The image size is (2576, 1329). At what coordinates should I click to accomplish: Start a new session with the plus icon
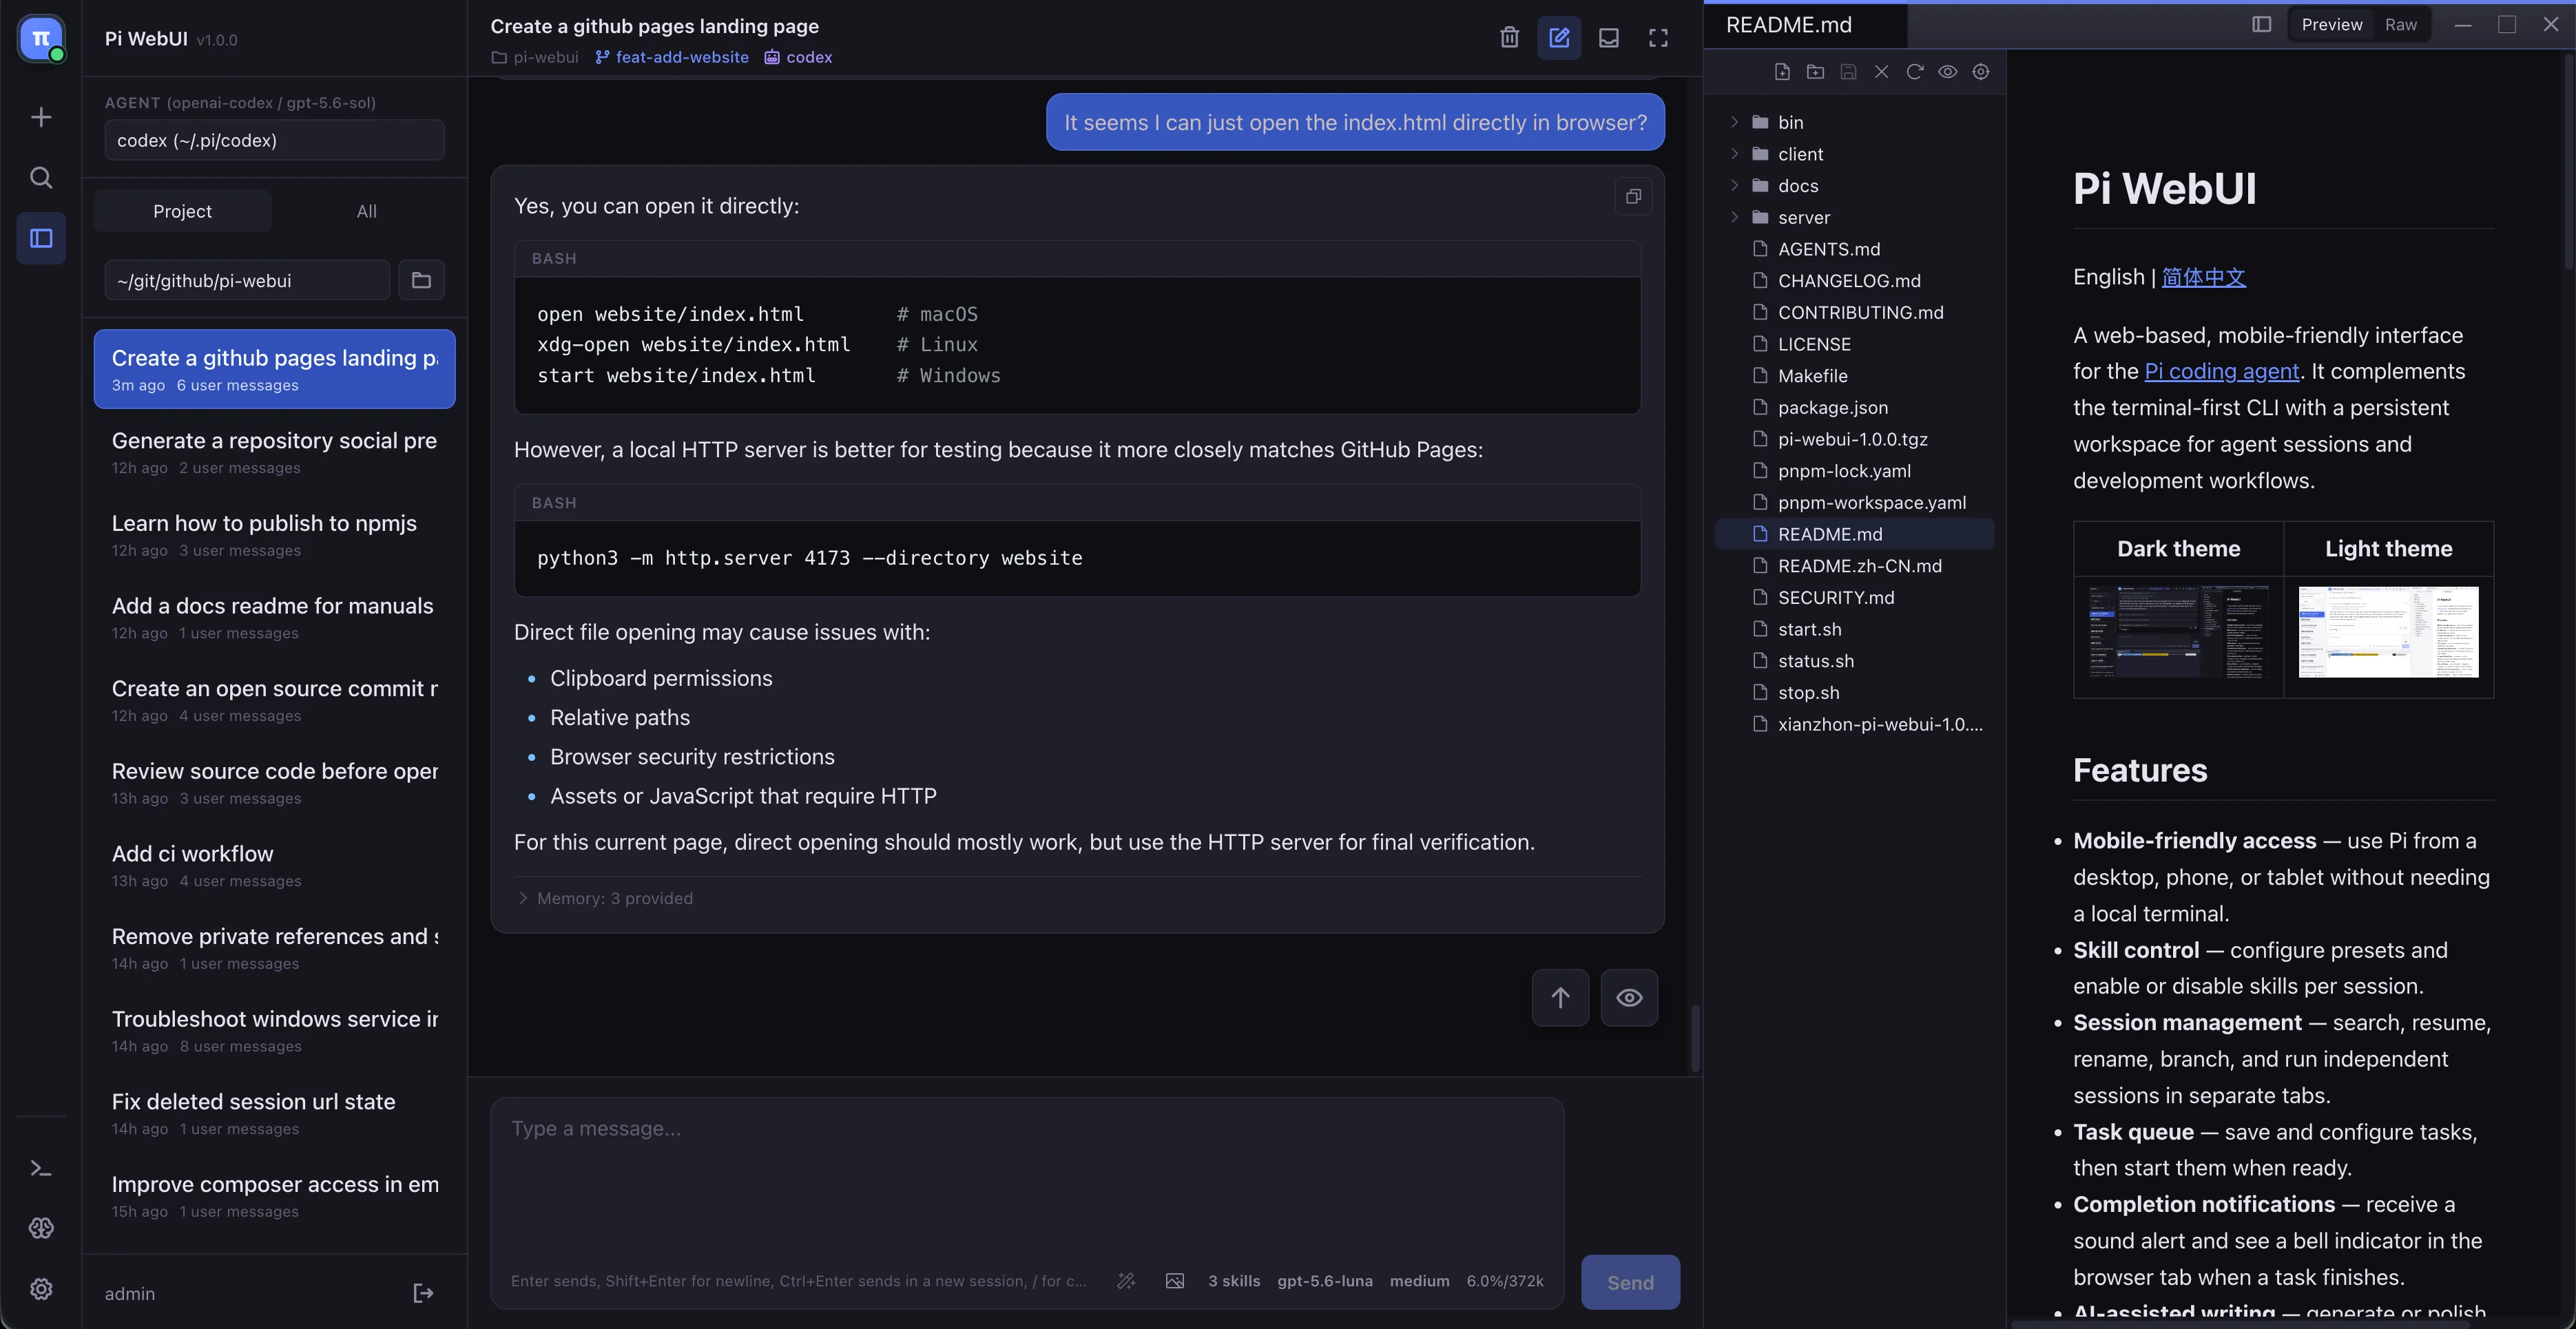[41, 117]
